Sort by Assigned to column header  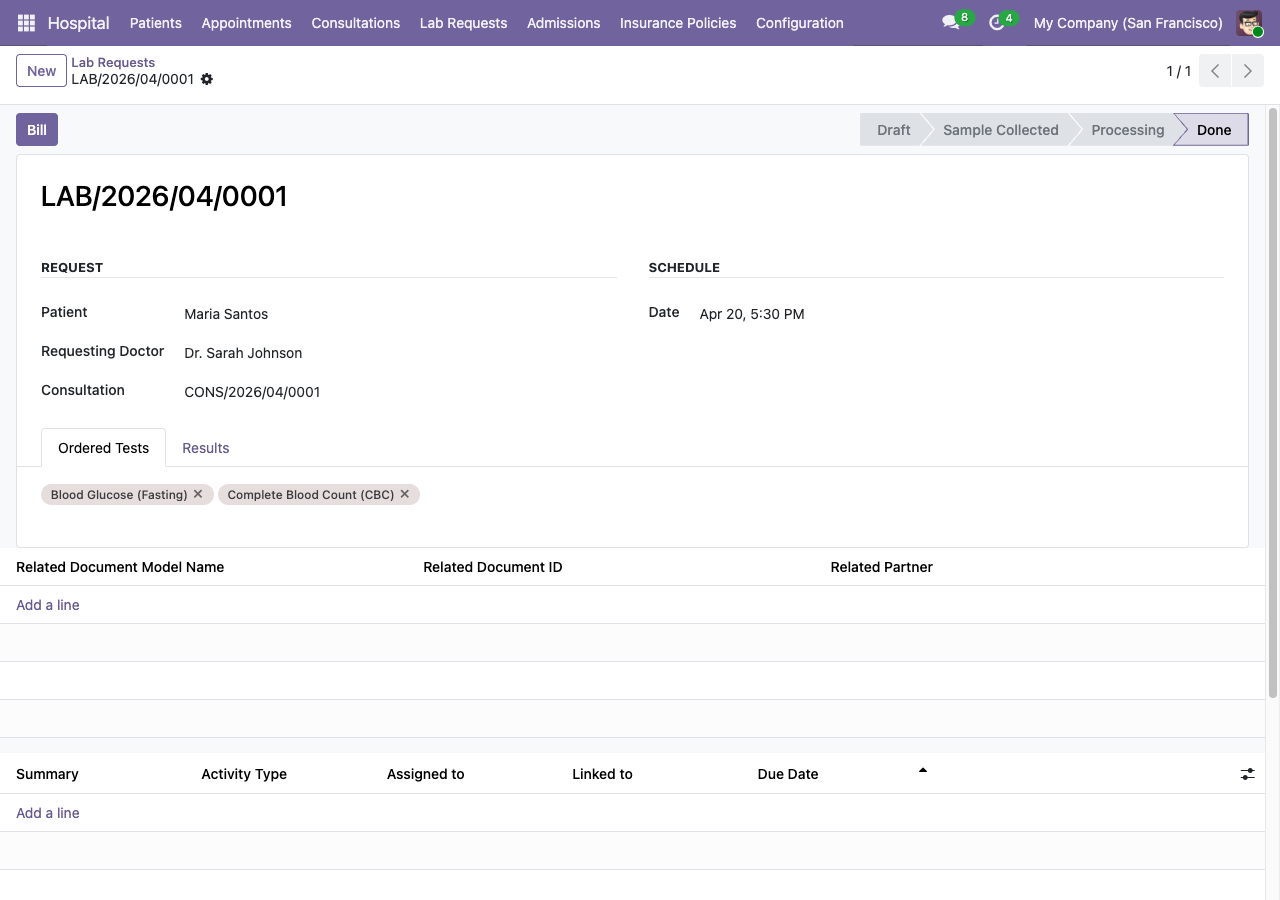click(x=426, y=774)
